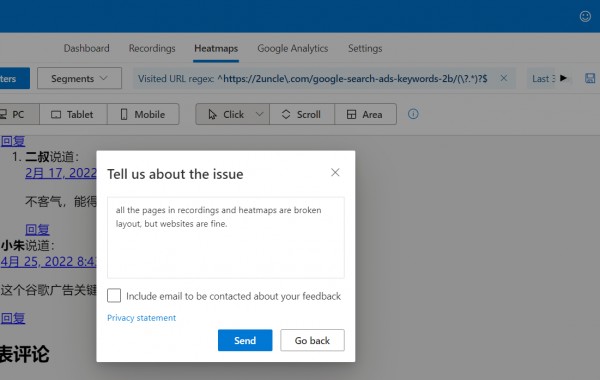The height and width of the screenshot is (380, 600).
Task: Click the Go back button
Action: pyautogui.click(x=312, y=340)
